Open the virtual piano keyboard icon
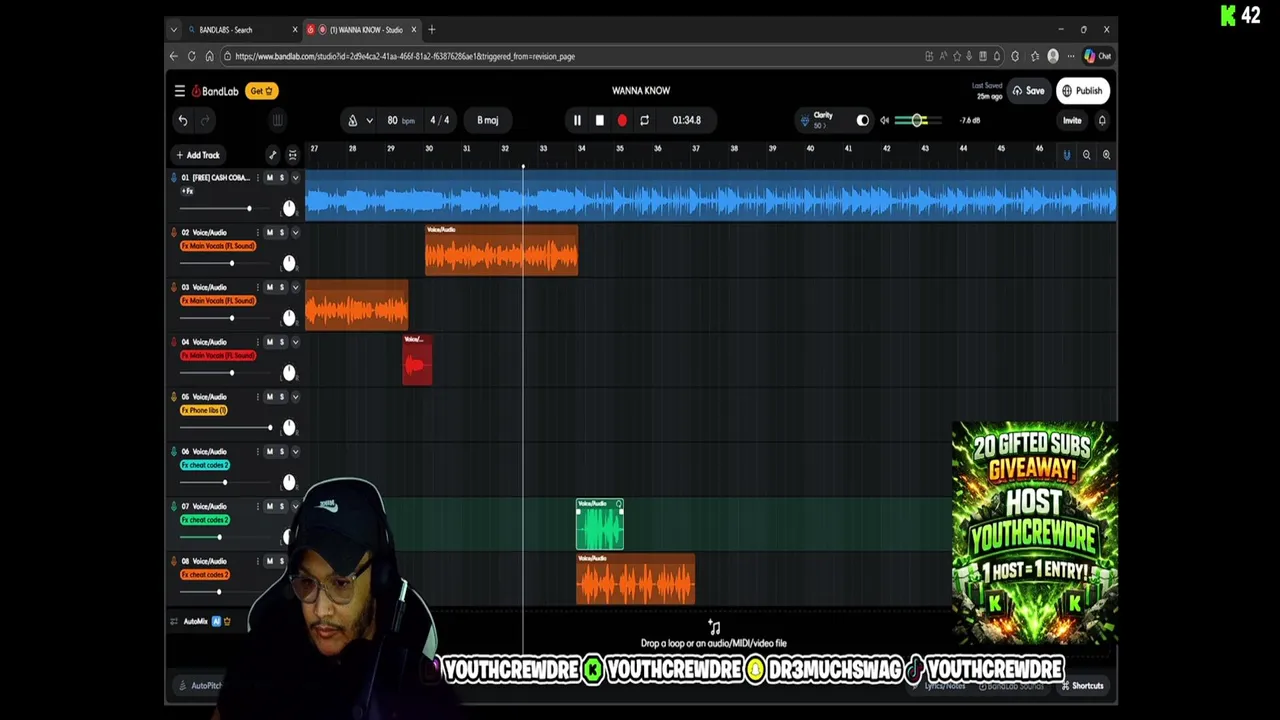1280x720 pixels. click(x=277, y=120)
